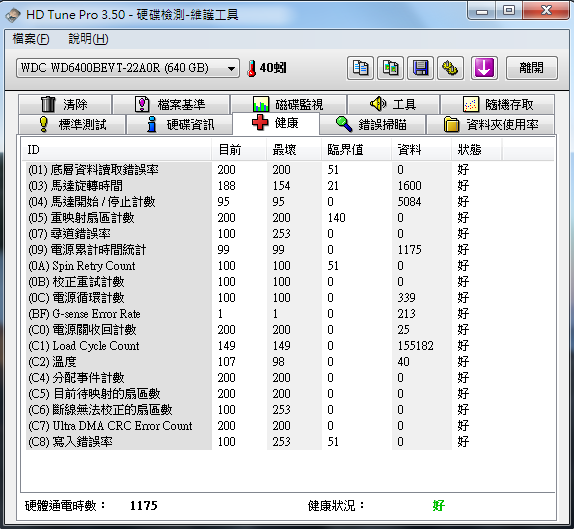This screenshot has width=574, height=529.
Task: Open the drive selection dropdown WDC WD6400BEVT
Action: (128, 68)
